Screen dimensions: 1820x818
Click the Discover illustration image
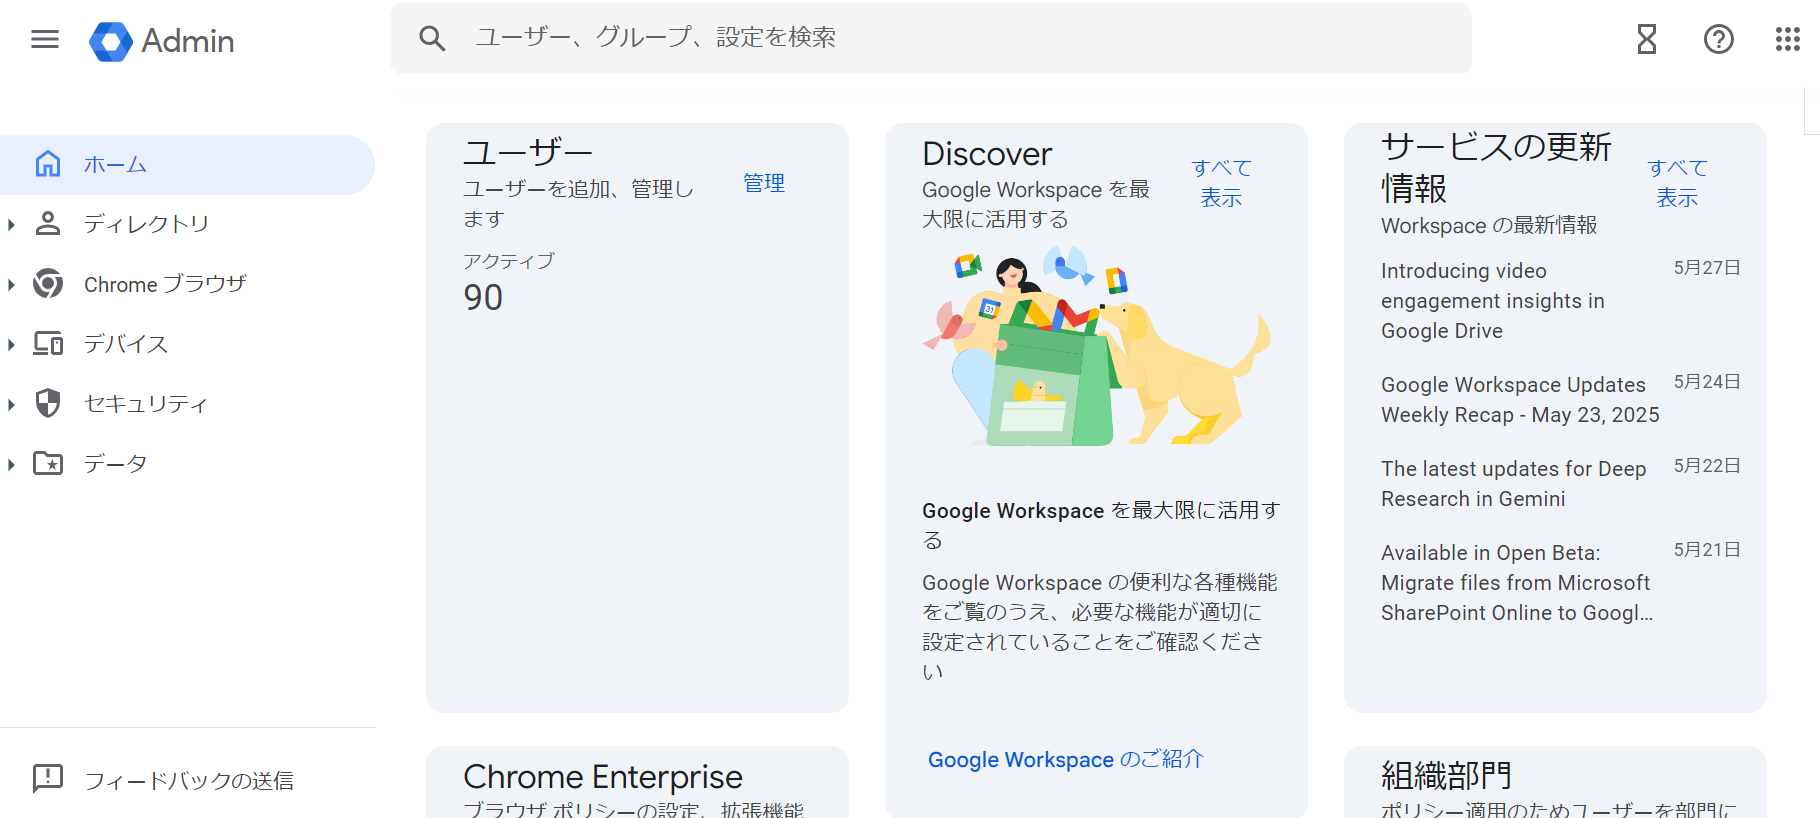pos(1096,346)
